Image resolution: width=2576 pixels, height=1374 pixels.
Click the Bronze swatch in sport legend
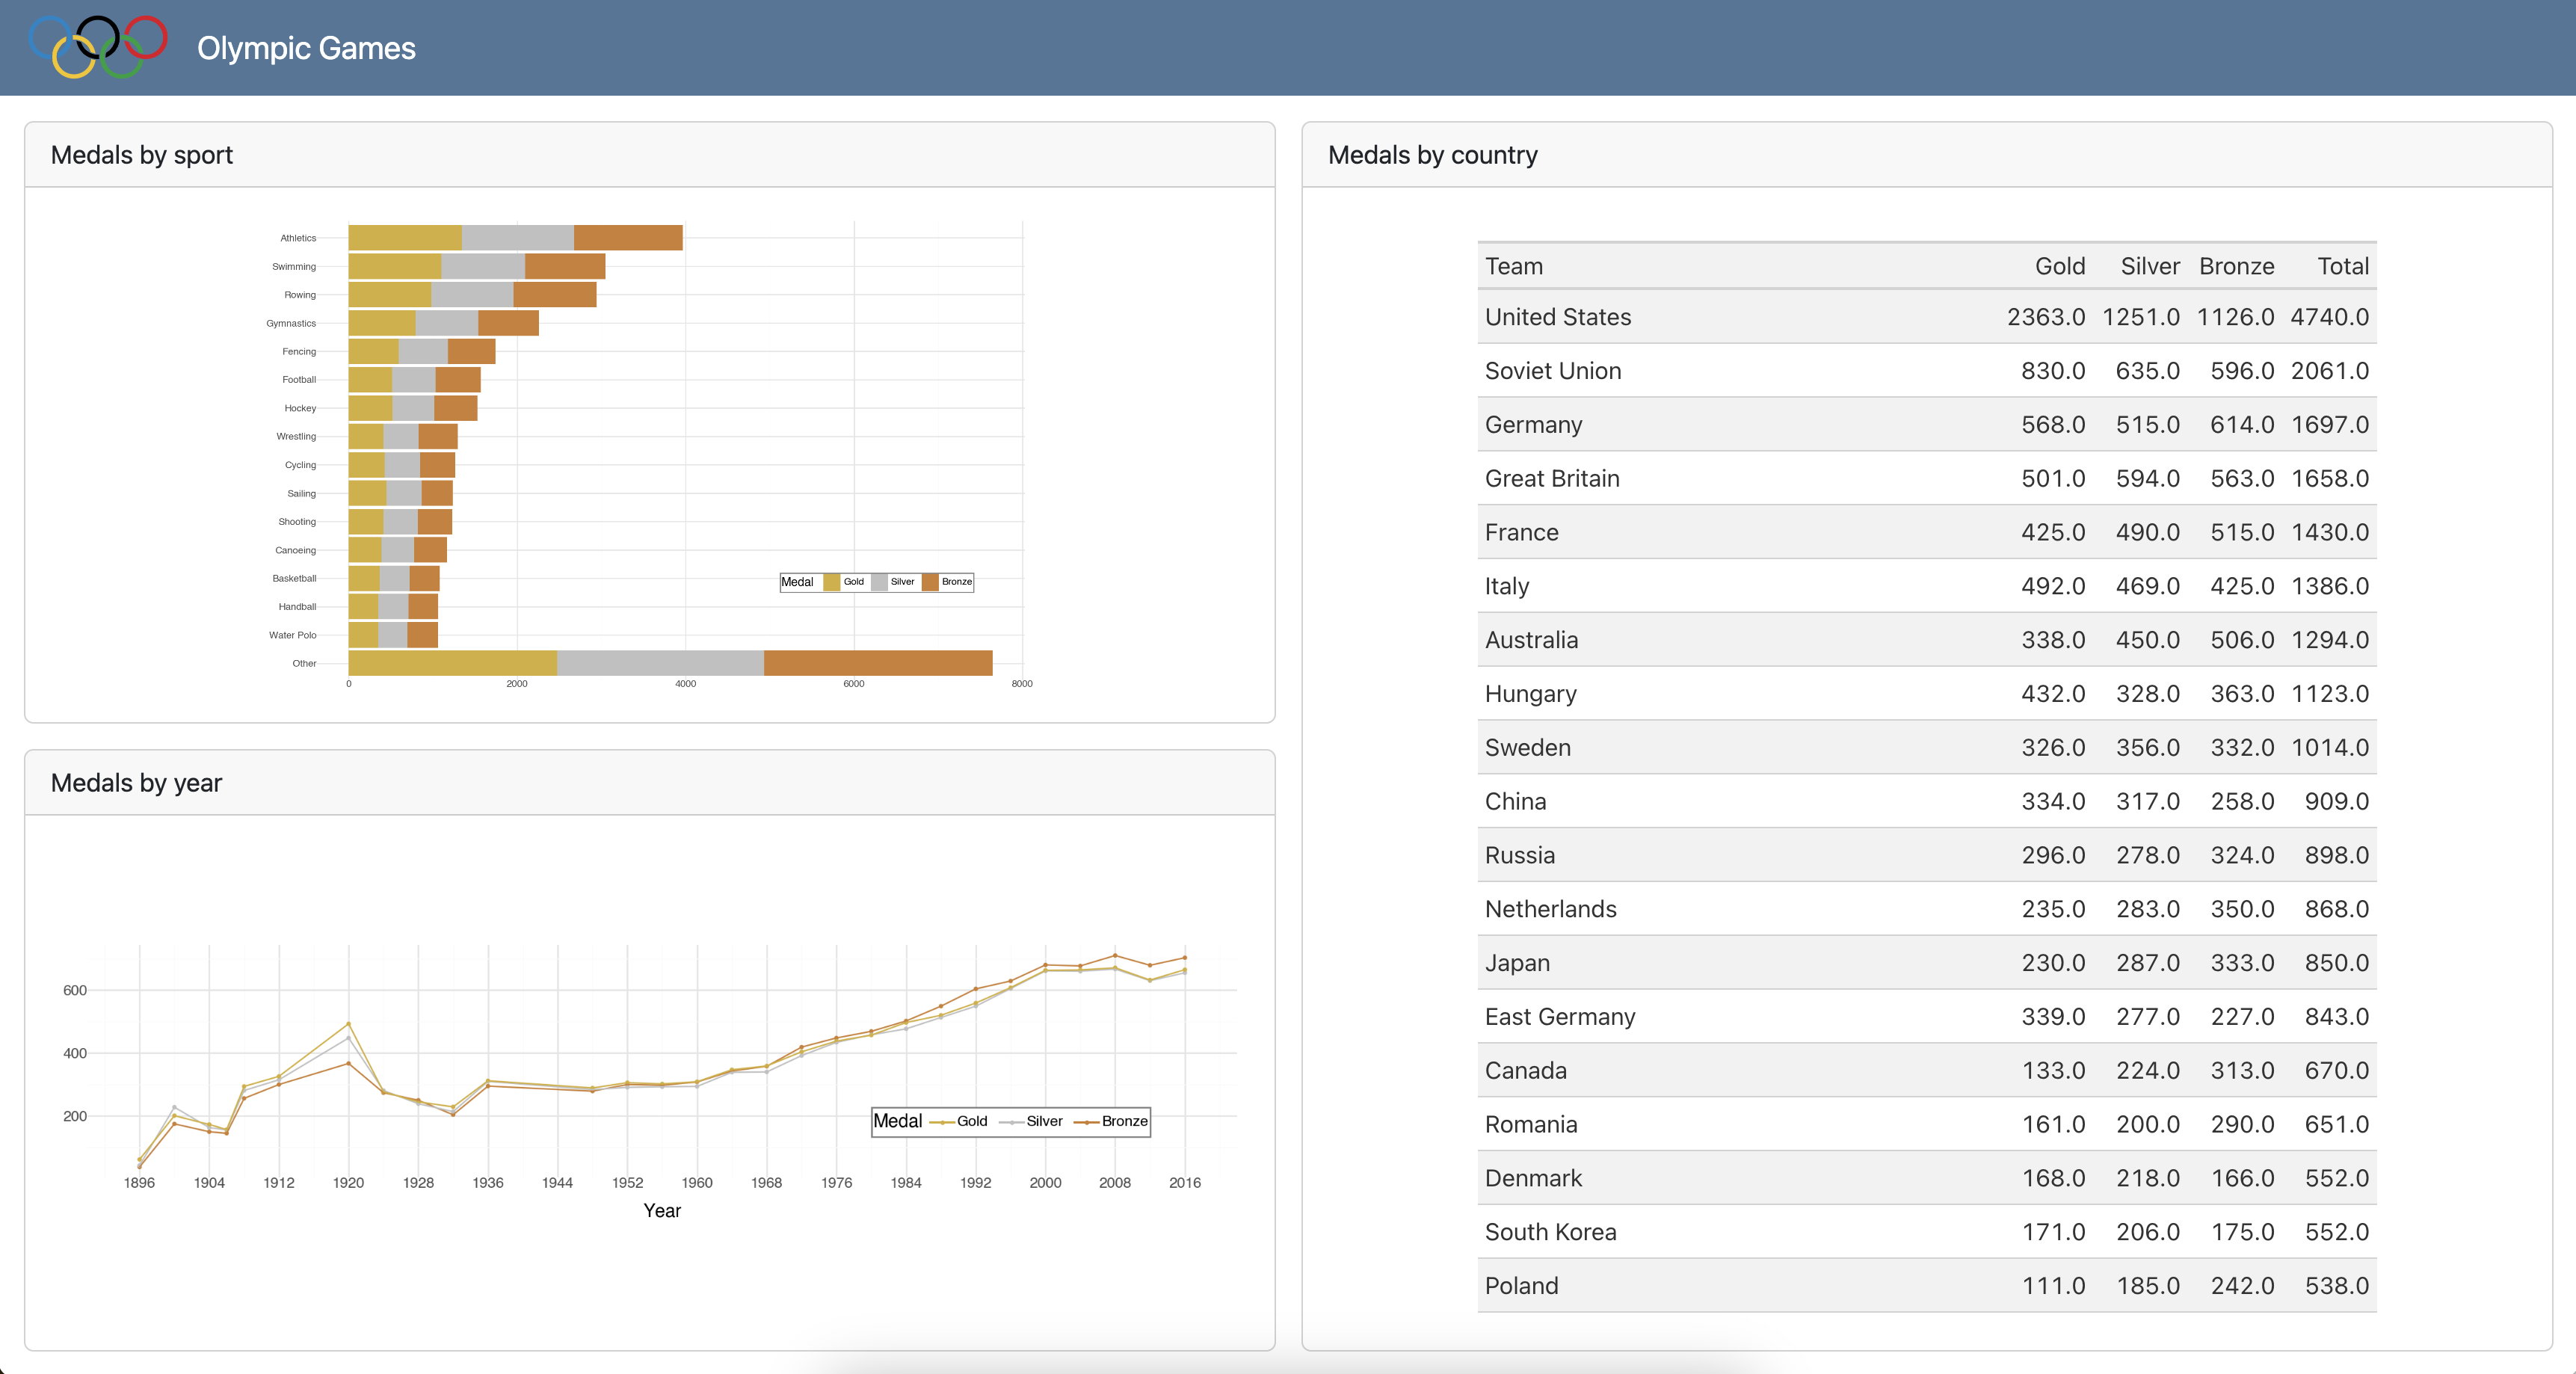pos(930,582)
